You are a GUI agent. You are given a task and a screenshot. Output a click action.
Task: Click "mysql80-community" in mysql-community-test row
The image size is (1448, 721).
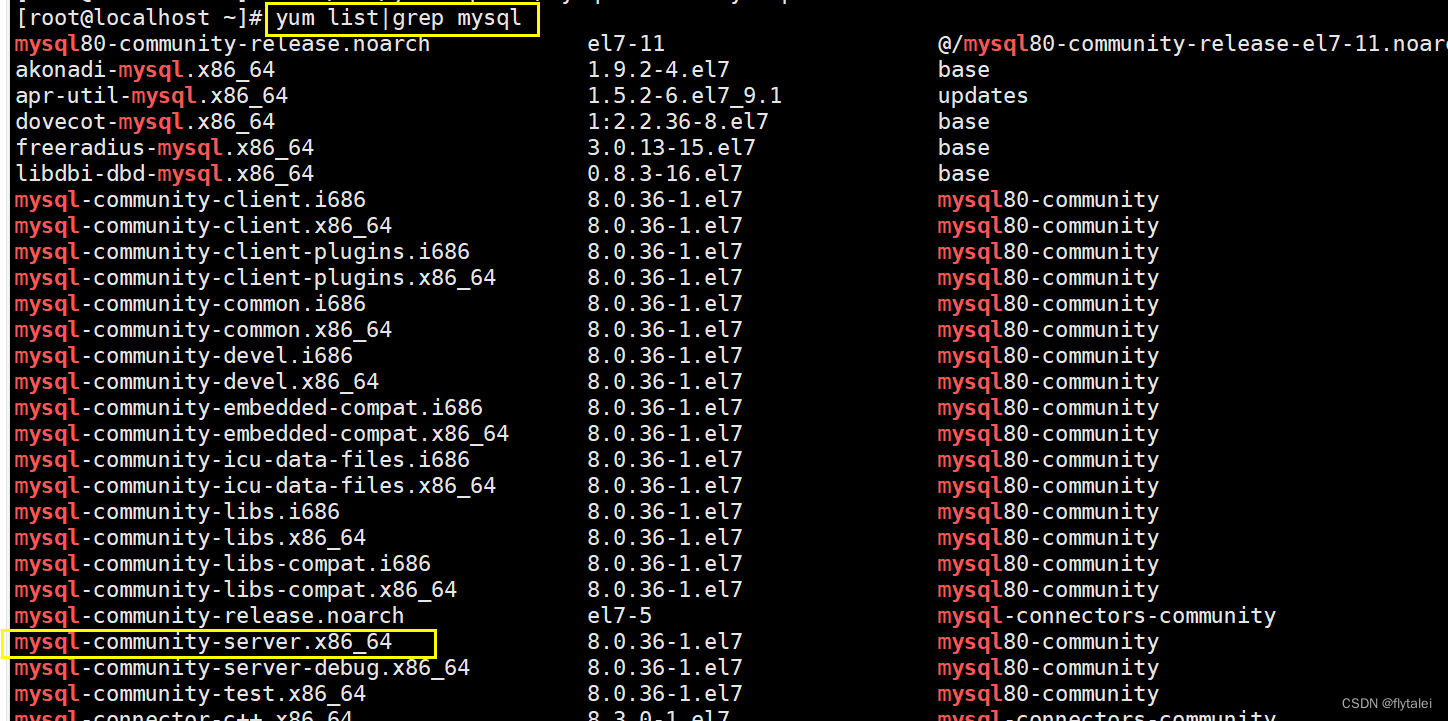click(x=1048, y=694)
